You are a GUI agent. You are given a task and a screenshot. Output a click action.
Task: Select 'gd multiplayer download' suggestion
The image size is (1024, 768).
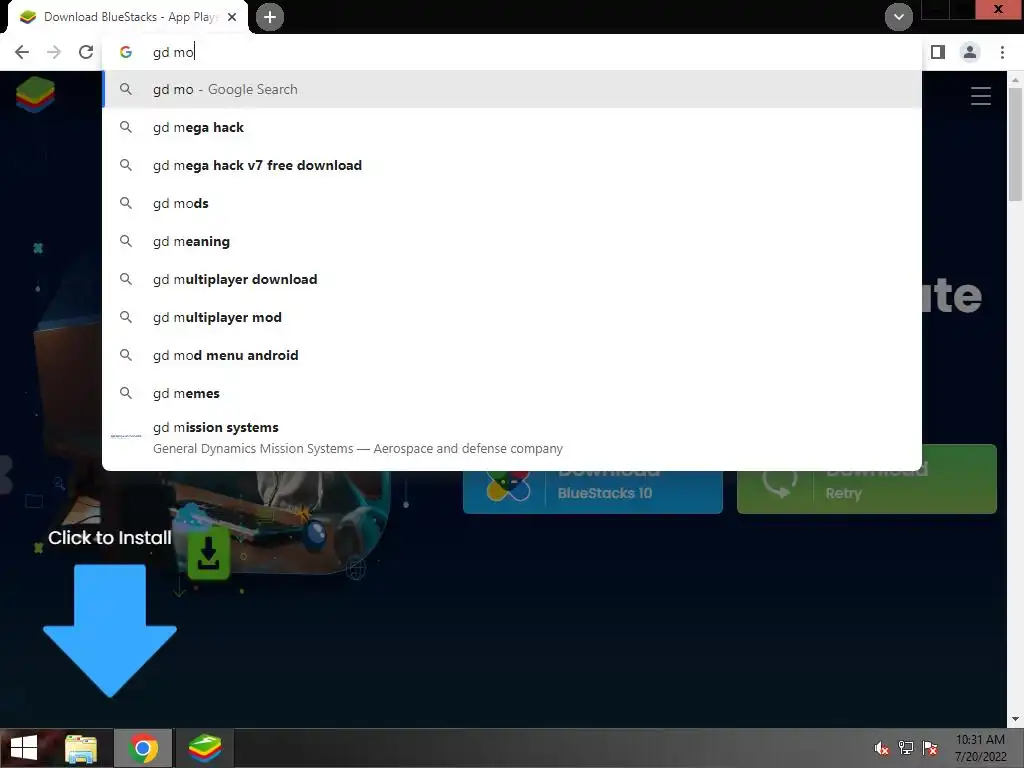coord(512,280)
